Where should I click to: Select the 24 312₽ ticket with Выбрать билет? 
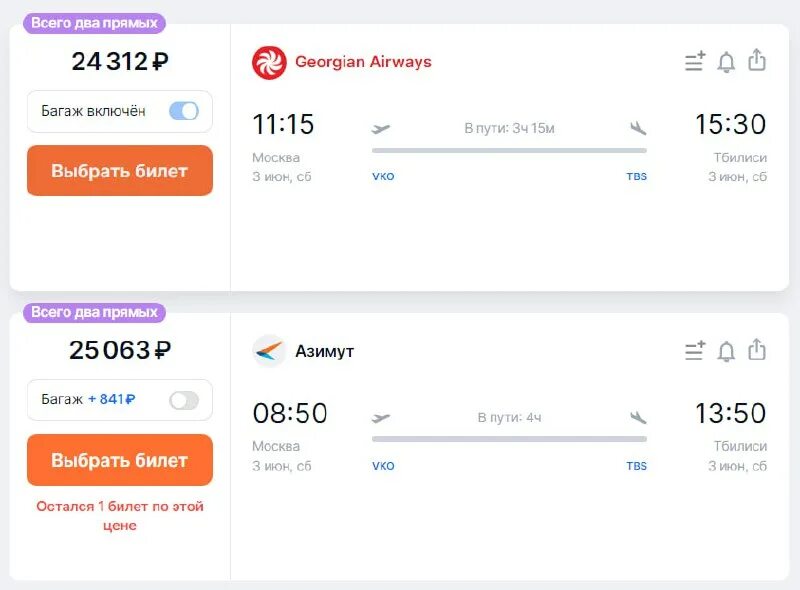120,171
